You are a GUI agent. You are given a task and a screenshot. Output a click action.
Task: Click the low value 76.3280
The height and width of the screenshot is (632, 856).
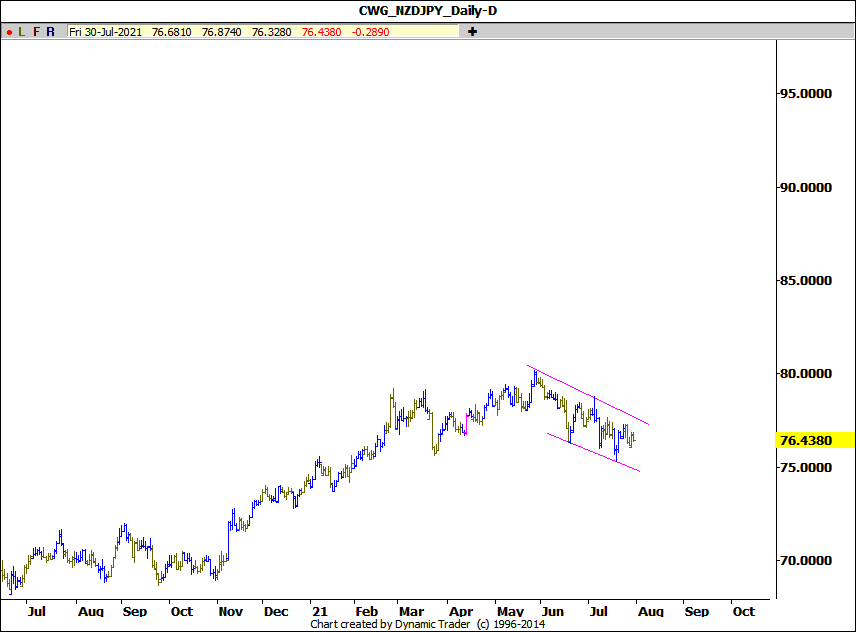point(271,32)
